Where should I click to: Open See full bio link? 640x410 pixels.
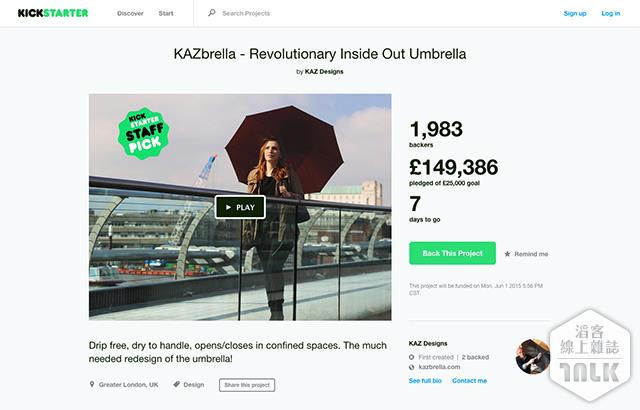(427, 381)
